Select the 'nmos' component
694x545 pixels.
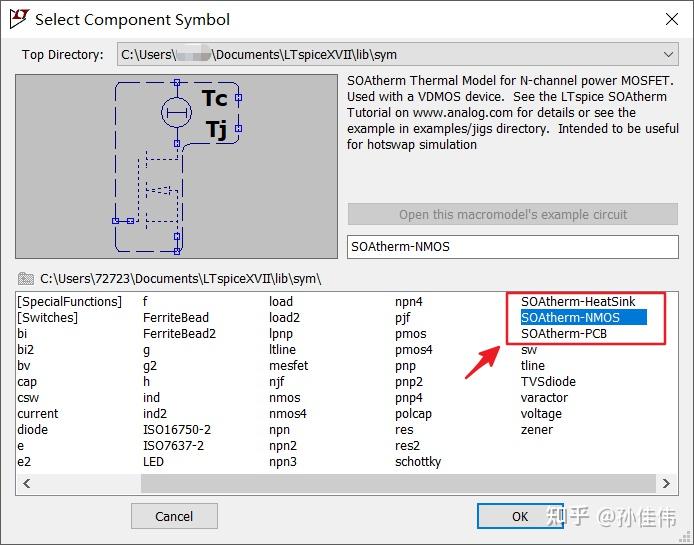point(285,398)
